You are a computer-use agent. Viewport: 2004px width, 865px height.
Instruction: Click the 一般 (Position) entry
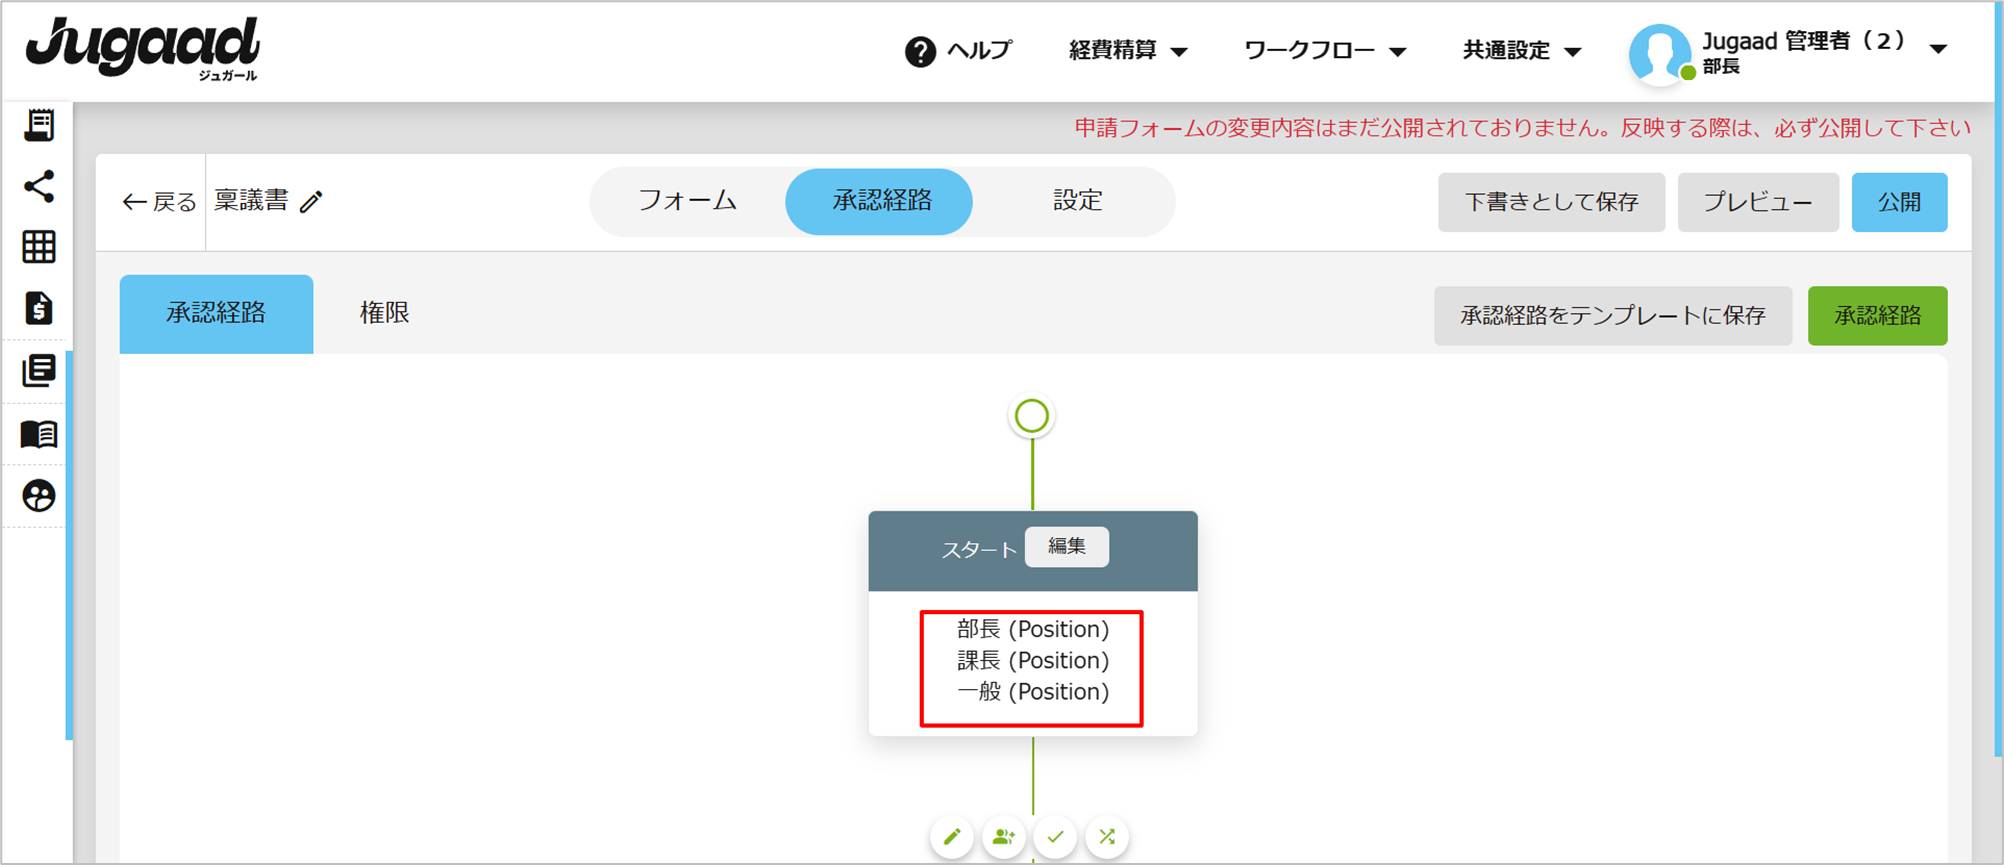[x=1032, y=691]
